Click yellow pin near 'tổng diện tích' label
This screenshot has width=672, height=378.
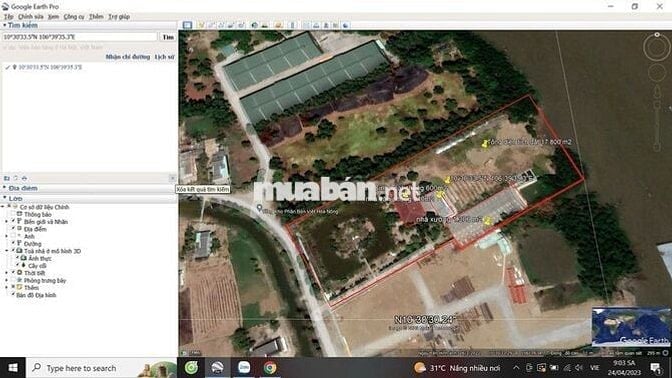click(484, 144)
